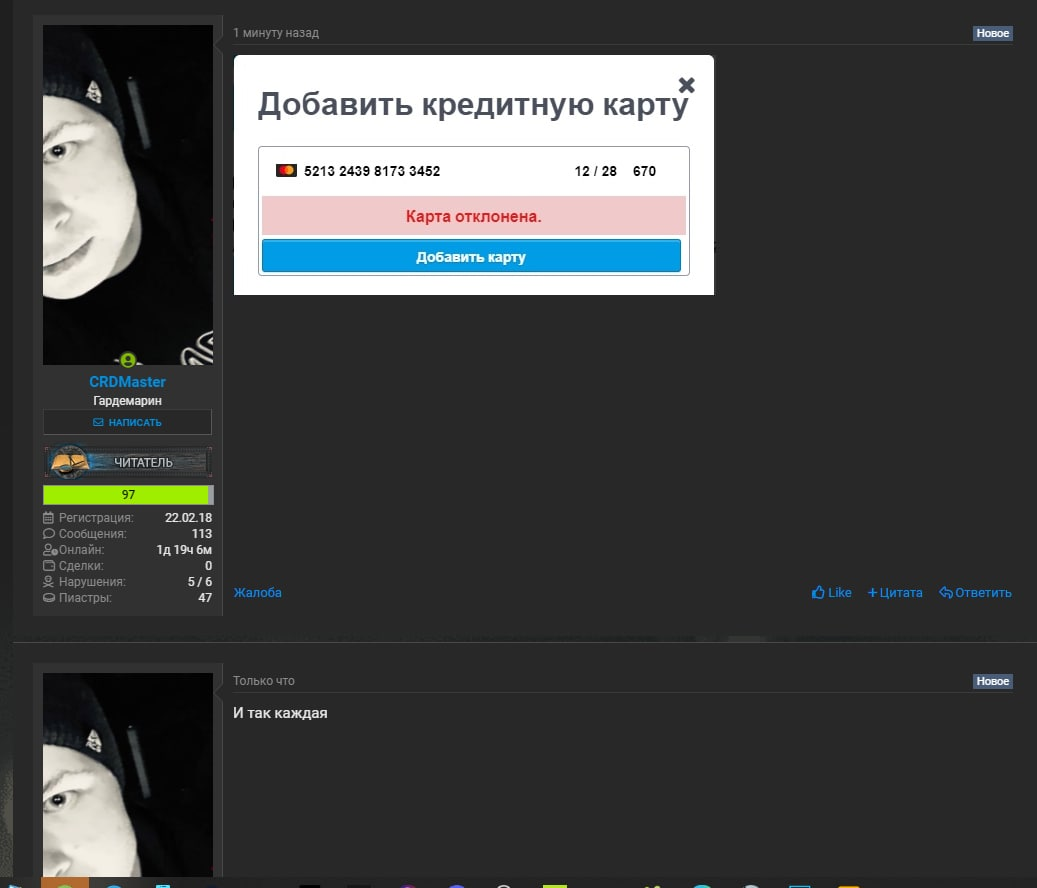This screenshot has width=1037, height=888.
Task: Click the Новое badge on first post
Action: [x=992, y=33]
